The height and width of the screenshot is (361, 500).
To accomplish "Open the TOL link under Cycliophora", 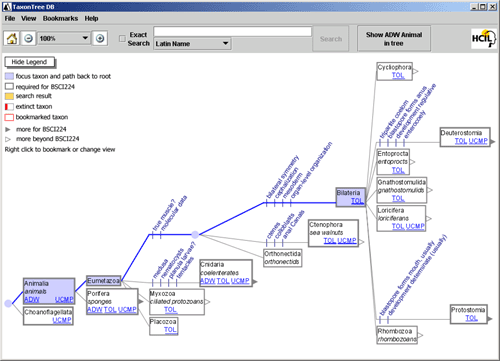I will click(x=398, y=75).
